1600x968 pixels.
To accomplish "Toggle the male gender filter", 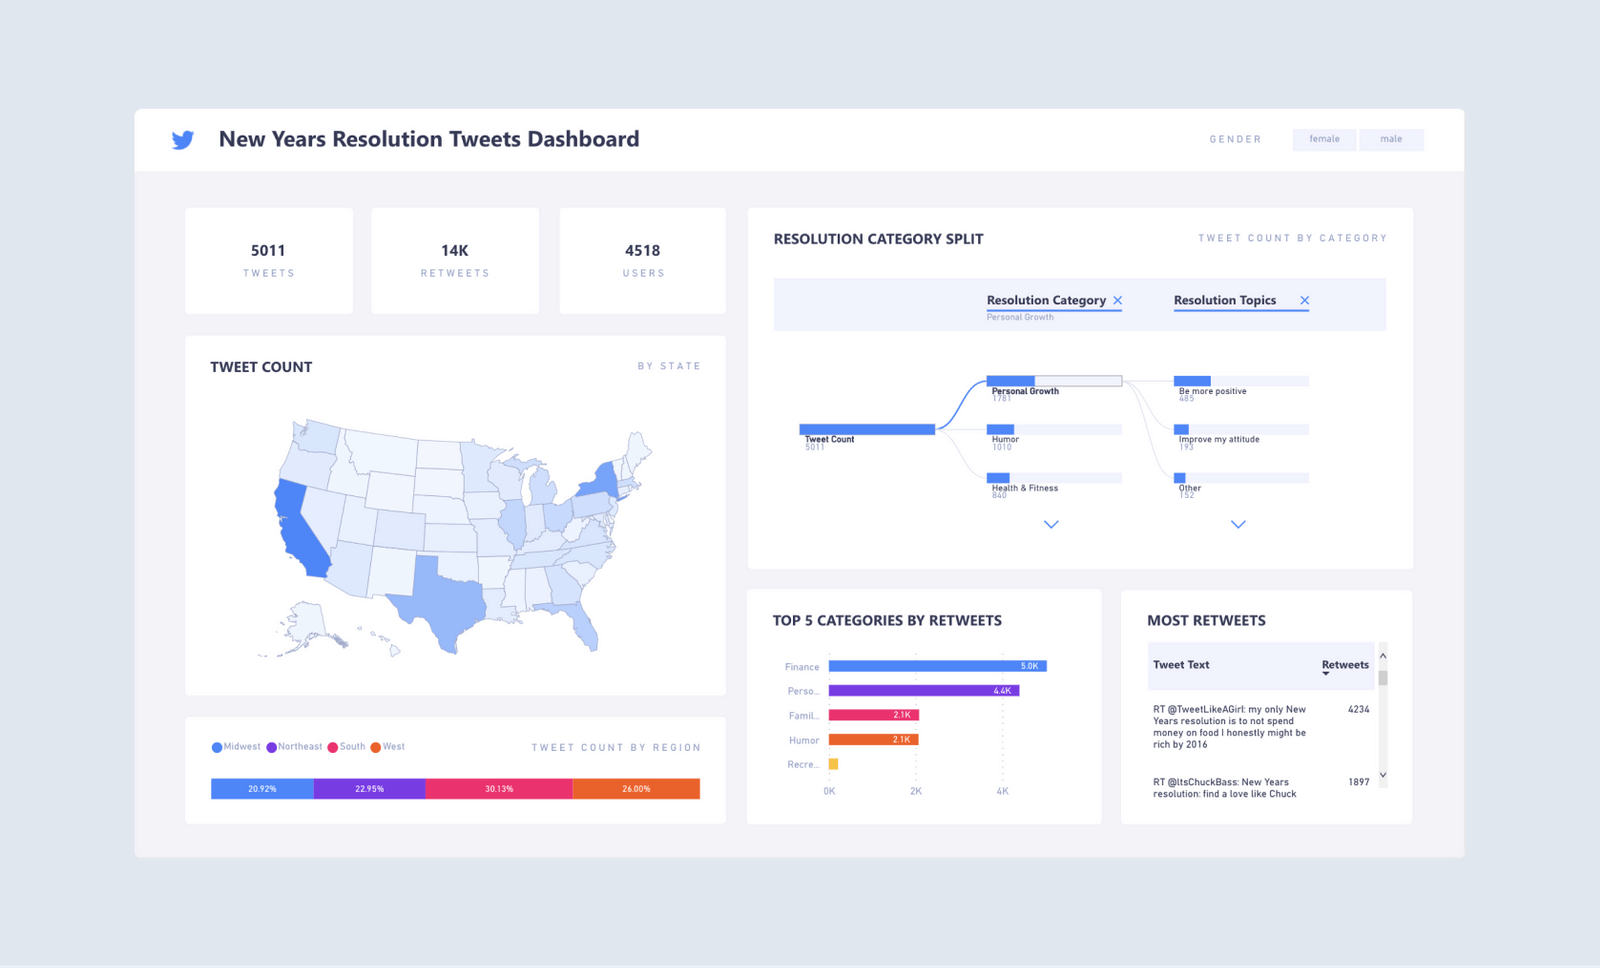I will 1392,139.
